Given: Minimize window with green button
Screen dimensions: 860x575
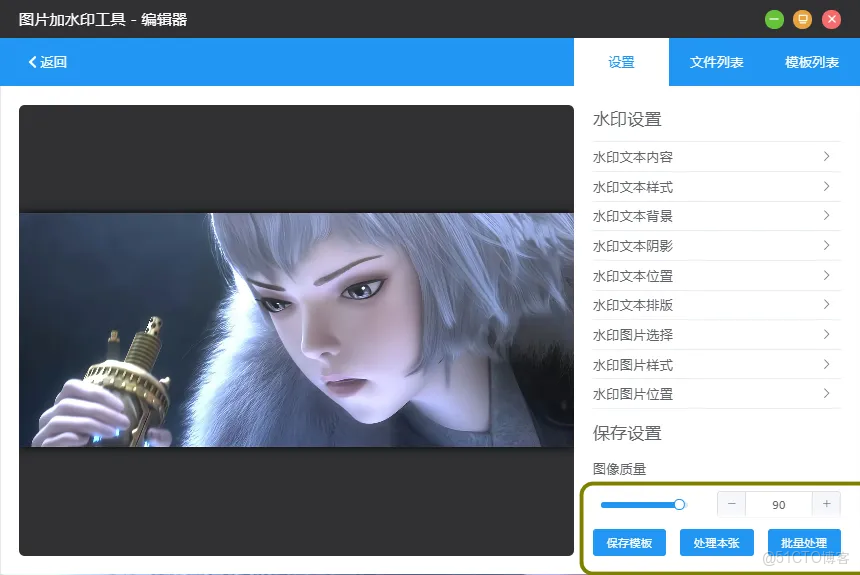Looking at the screenshot, I should (774, 20).
